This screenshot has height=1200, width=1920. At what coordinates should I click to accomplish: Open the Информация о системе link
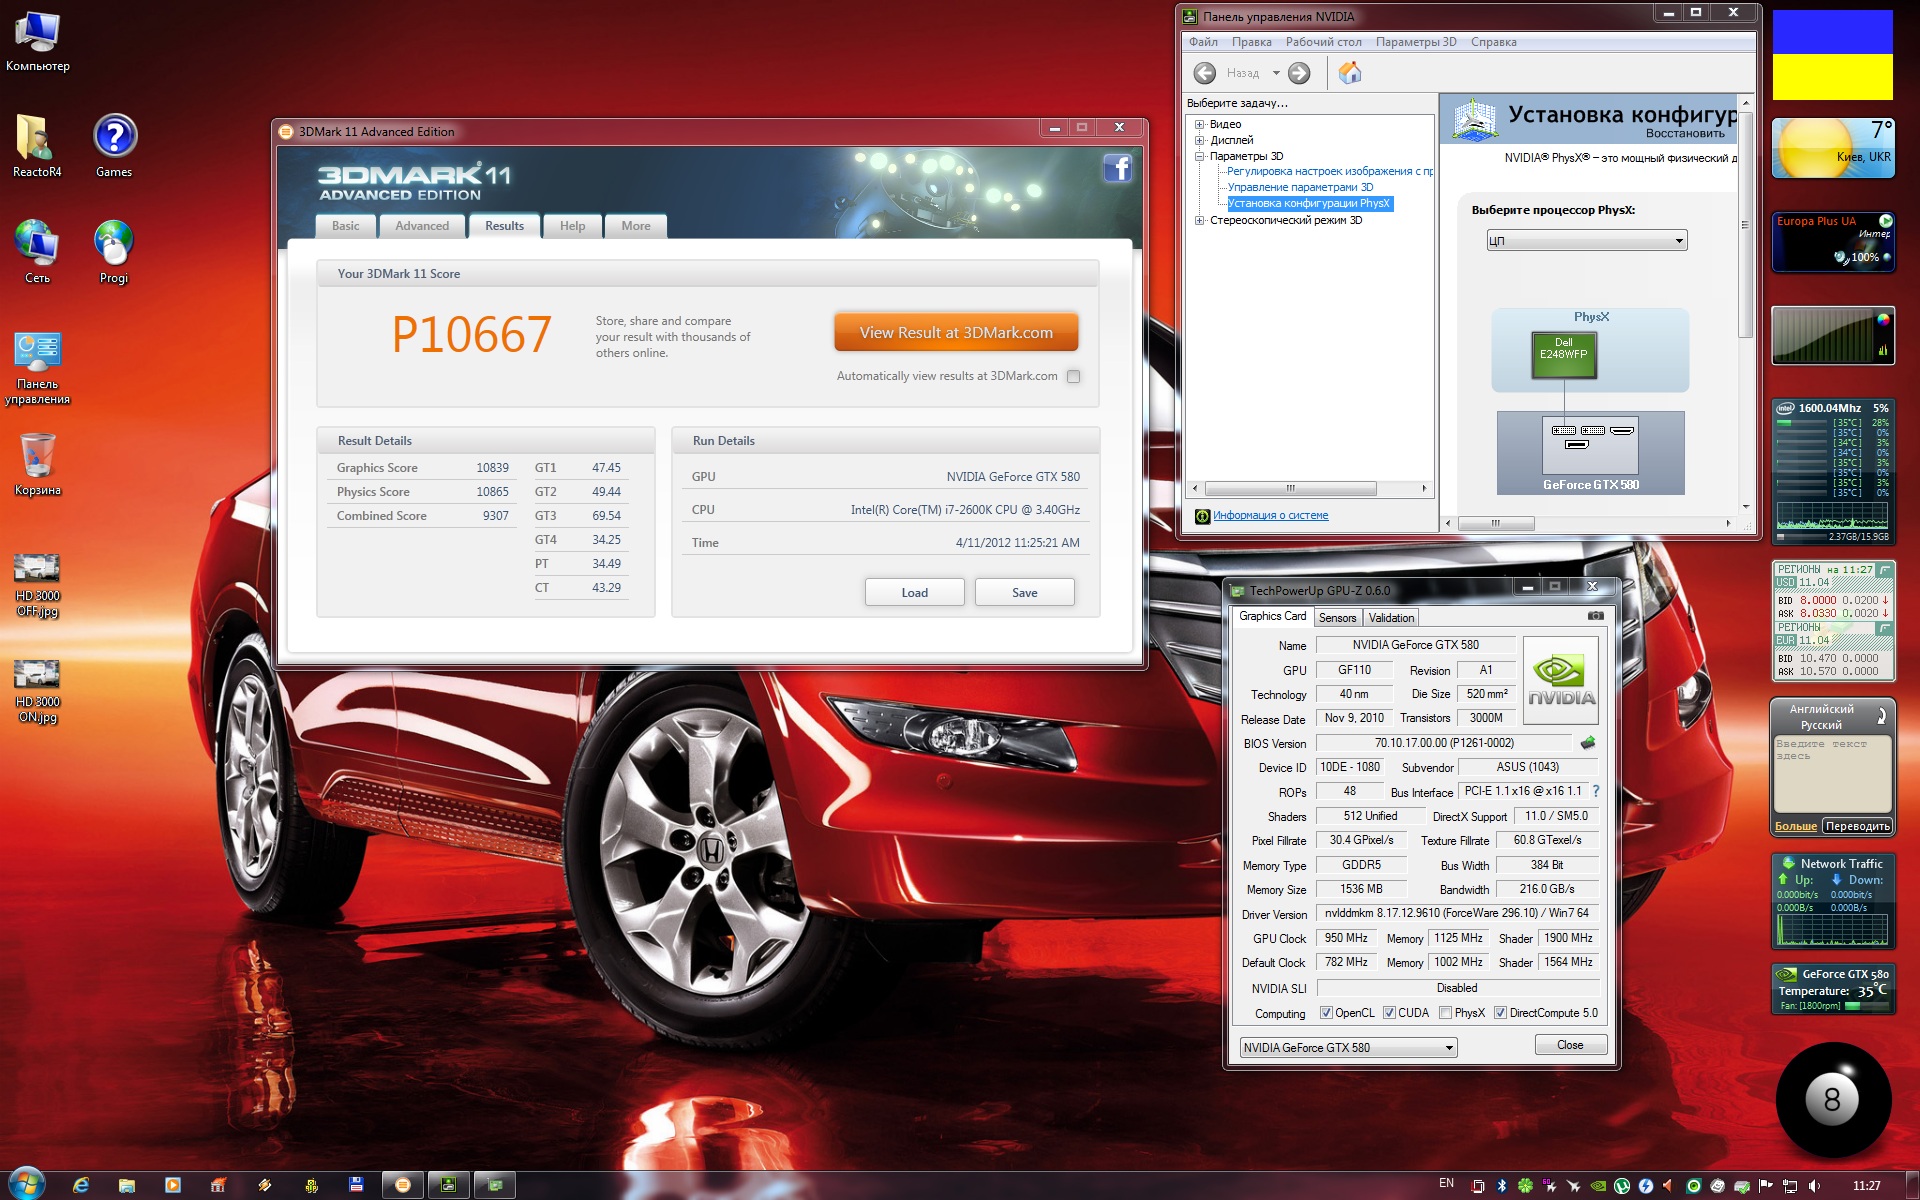1270,516
